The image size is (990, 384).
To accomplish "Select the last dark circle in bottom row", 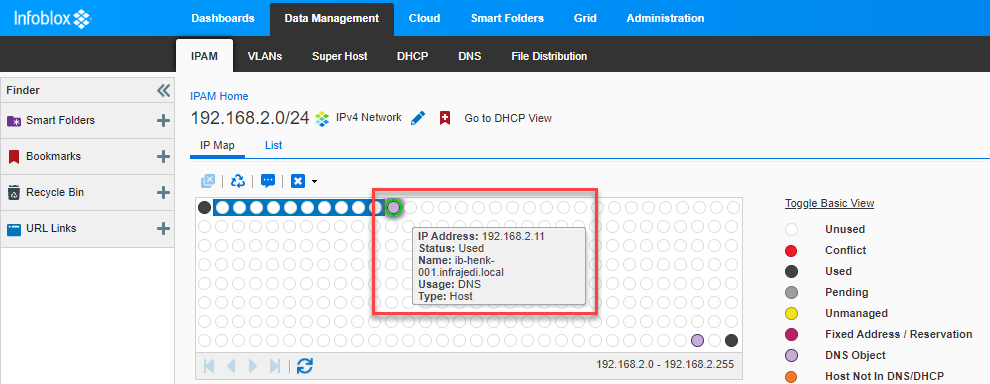I will 732,340.
